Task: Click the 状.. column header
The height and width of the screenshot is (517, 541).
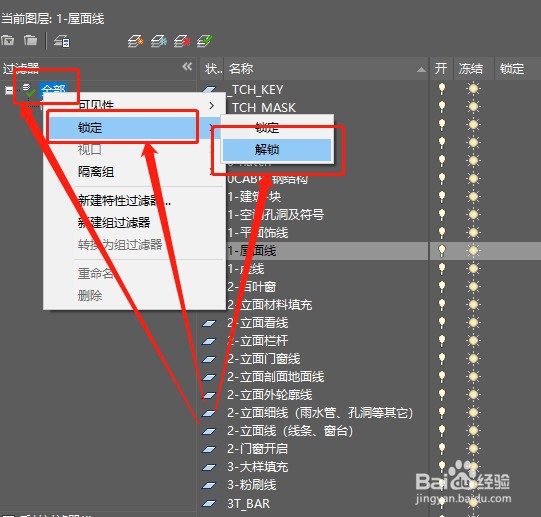Action: [212, 69]
